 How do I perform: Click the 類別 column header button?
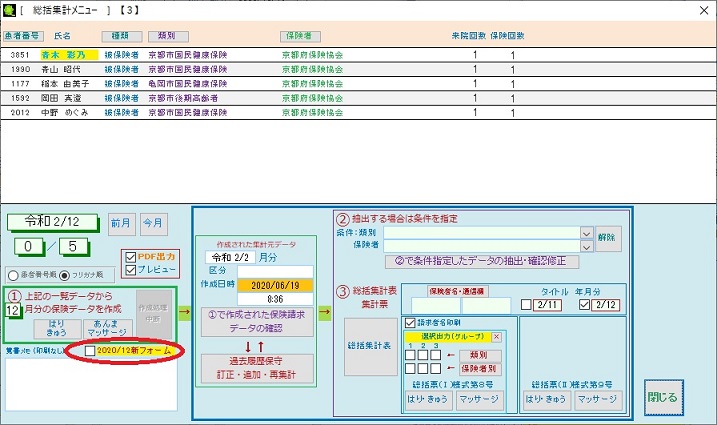click(x=168, y=36)
